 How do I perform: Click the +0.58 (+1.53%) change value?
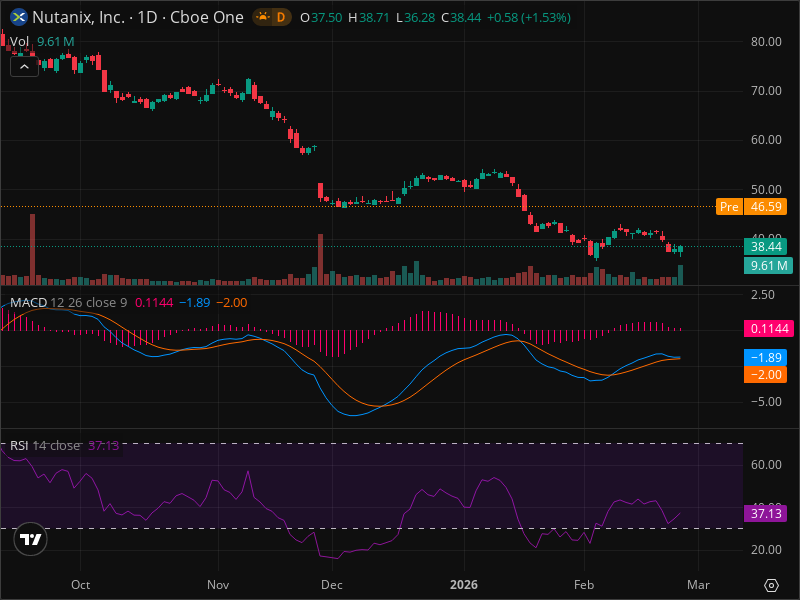click(x=529, y=17)
